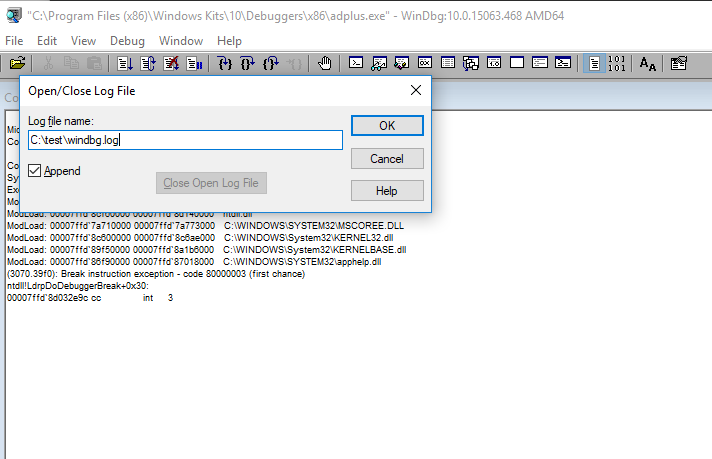
Task: Open the Command window toolbar icon
Action: 356,63
